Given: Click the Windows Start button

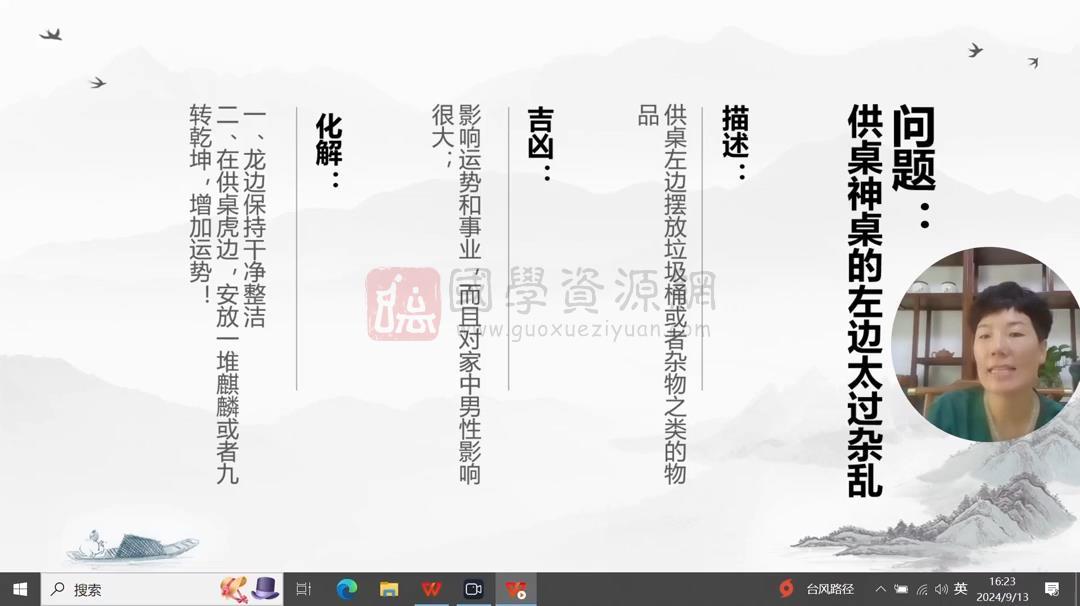Looking at the screenshot, I should tap(19, 590).
